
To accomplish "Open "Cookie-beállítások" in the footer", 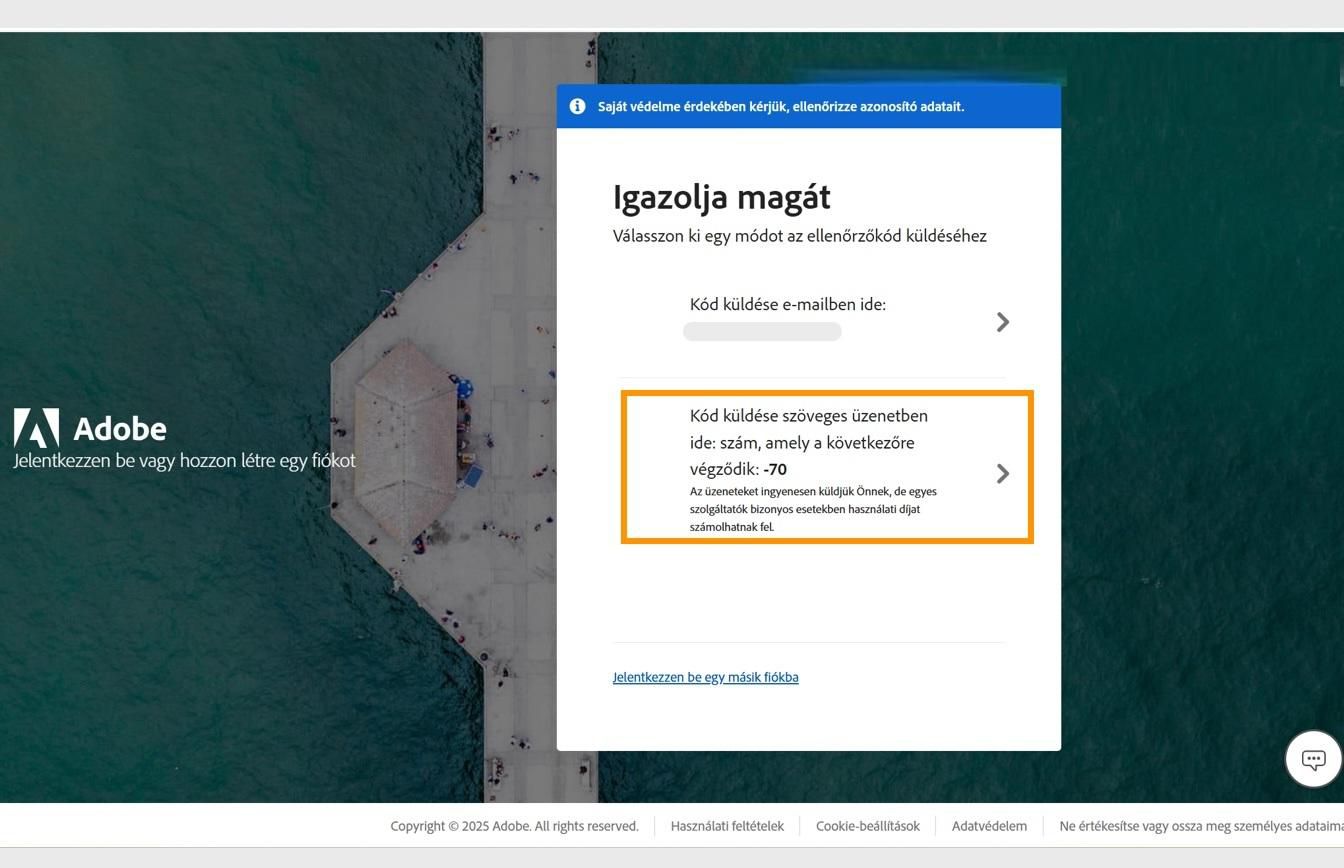I will coord(868,826).
